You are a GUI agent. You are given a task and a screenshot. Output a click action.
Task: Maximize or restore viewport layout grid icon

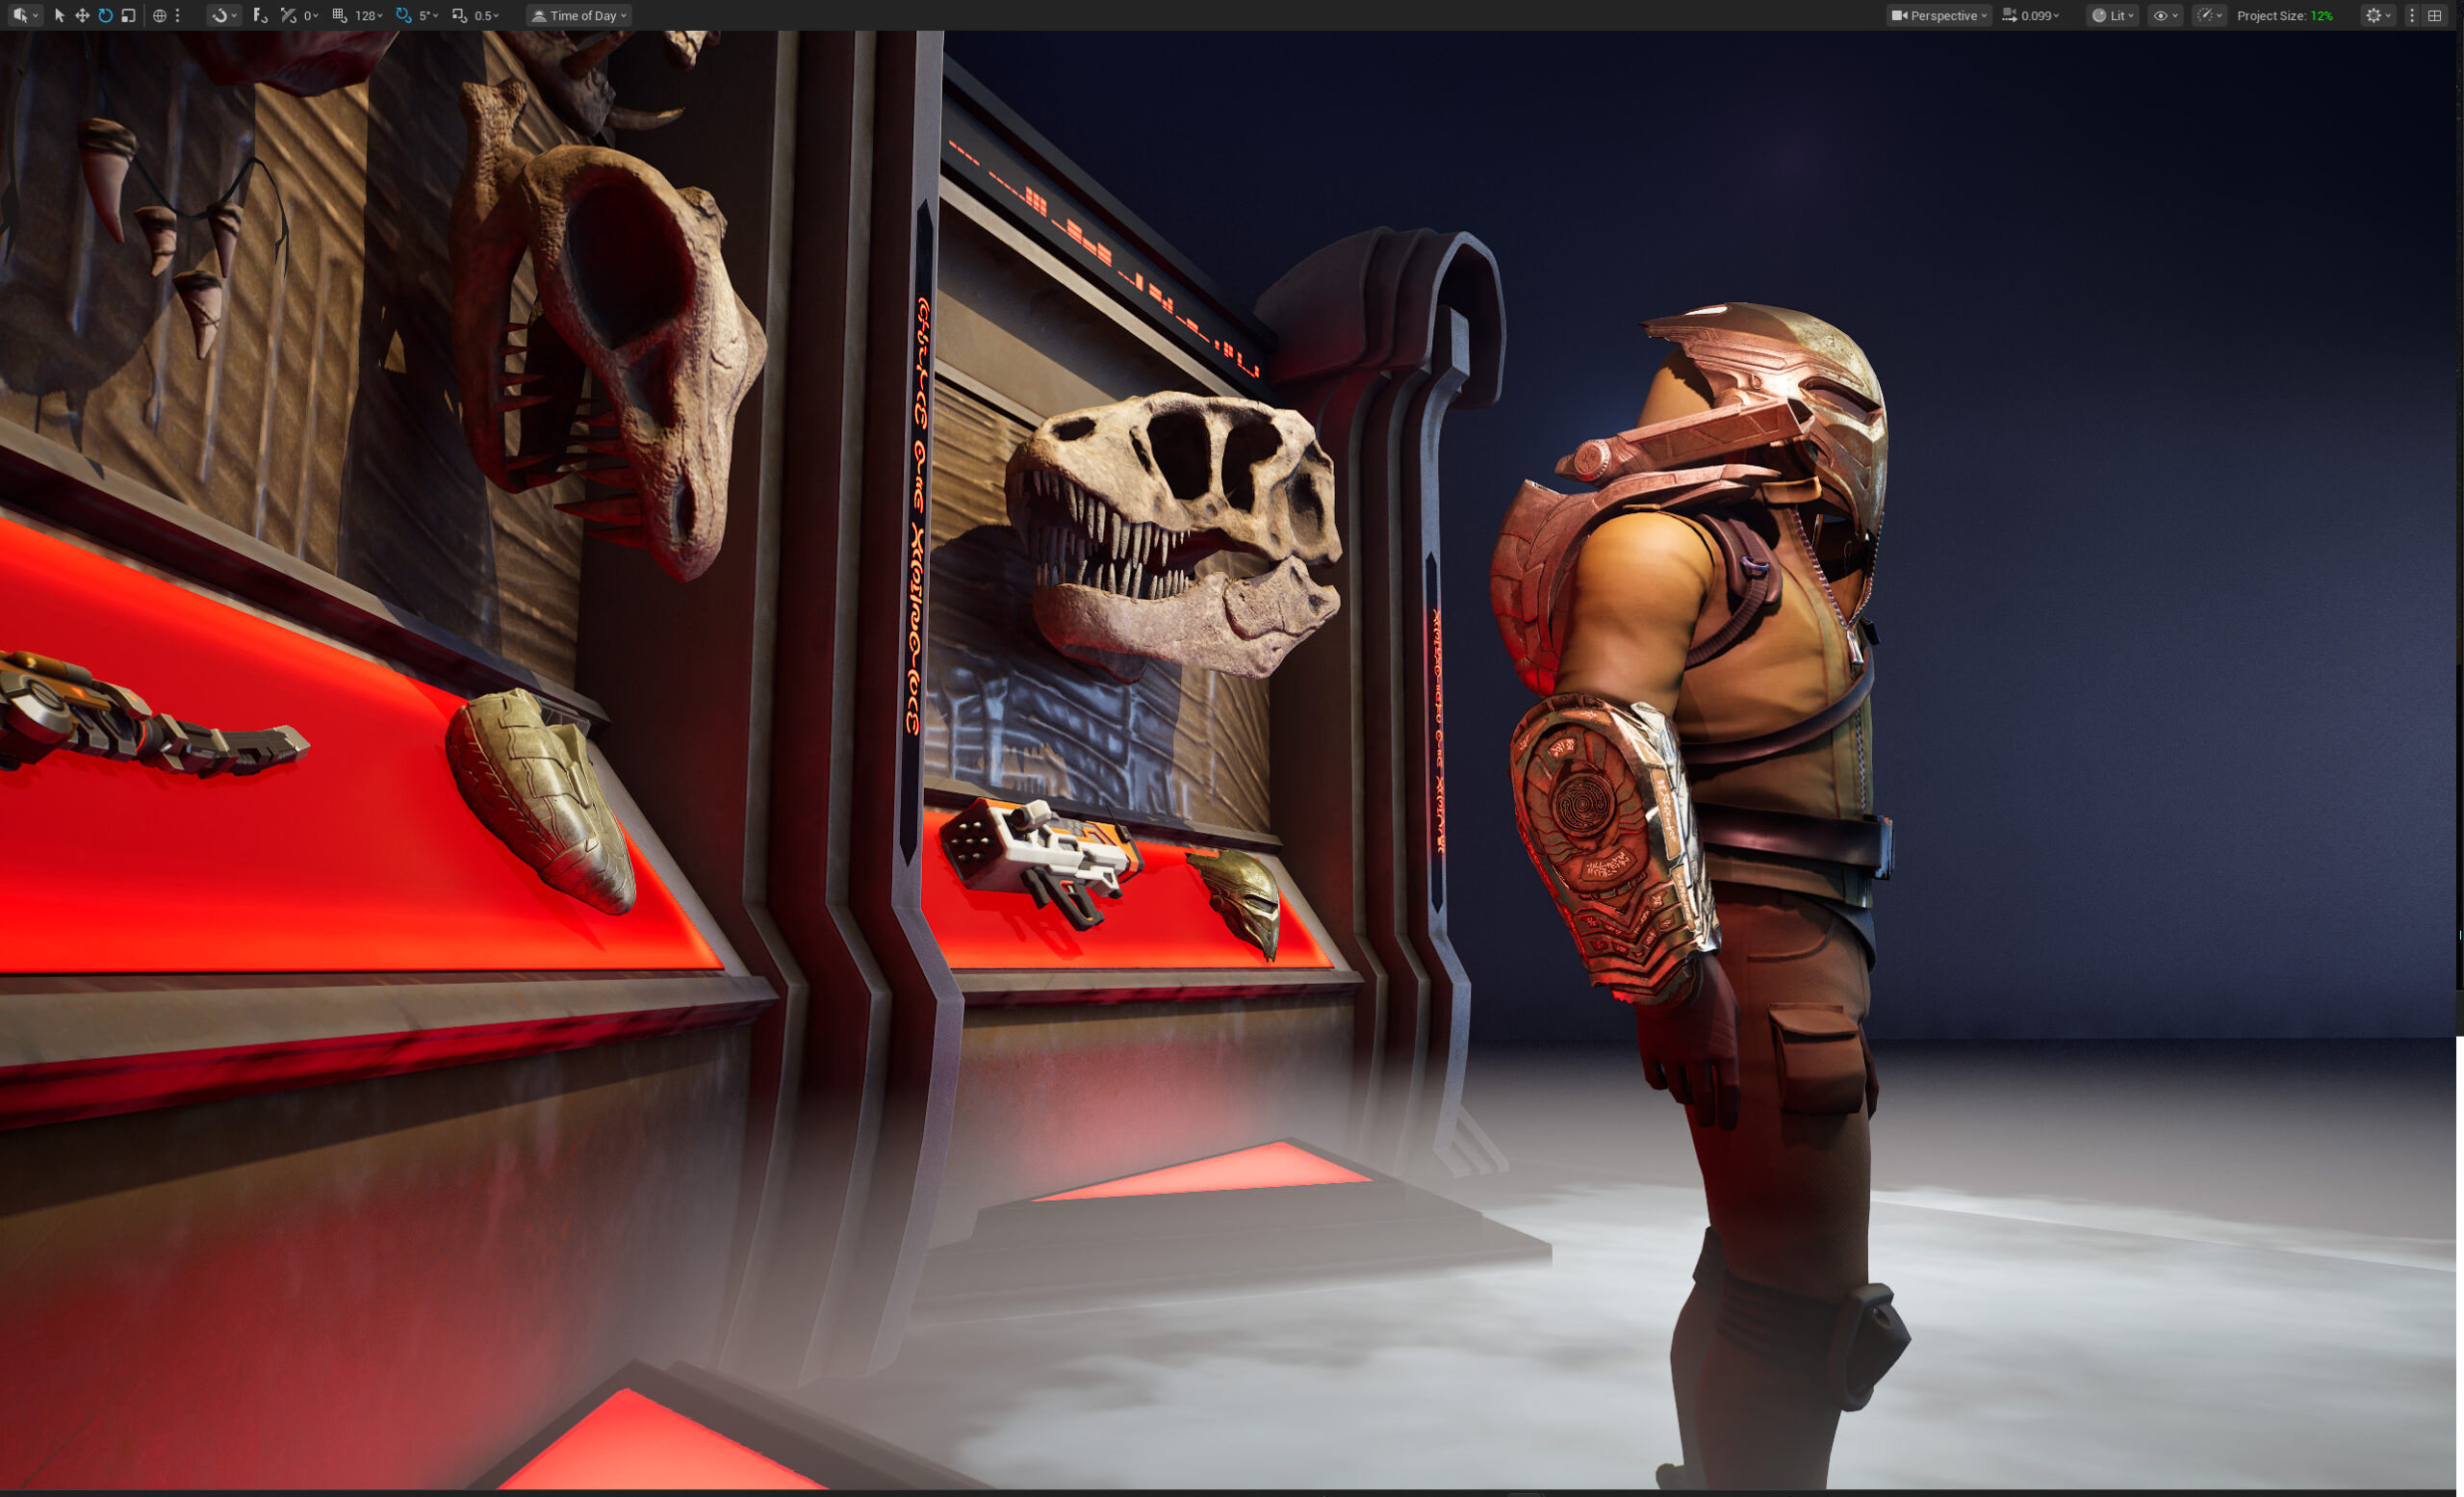point(2435,15)
